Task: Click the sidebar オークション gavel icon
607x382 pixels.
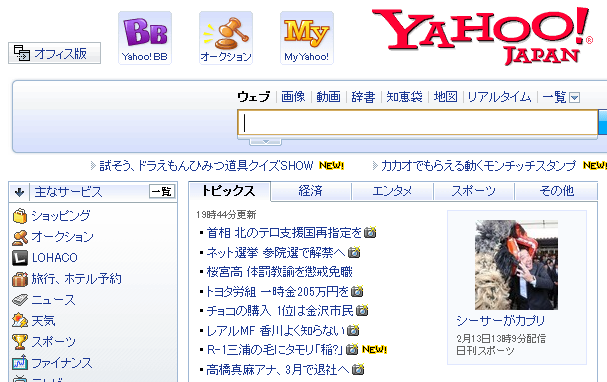Action: (x=20, y=237)
